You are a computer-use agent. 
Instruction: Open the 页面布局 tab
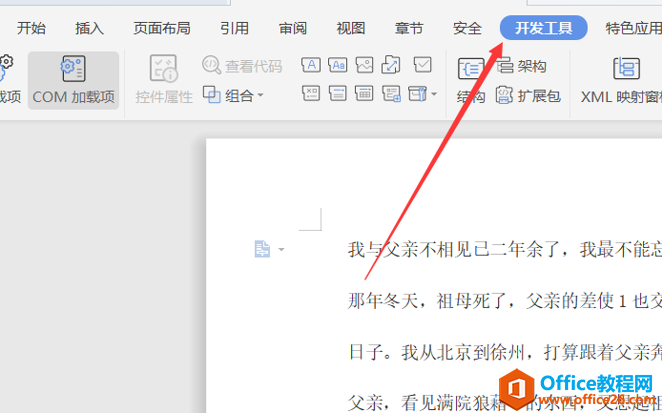(162, 28)
